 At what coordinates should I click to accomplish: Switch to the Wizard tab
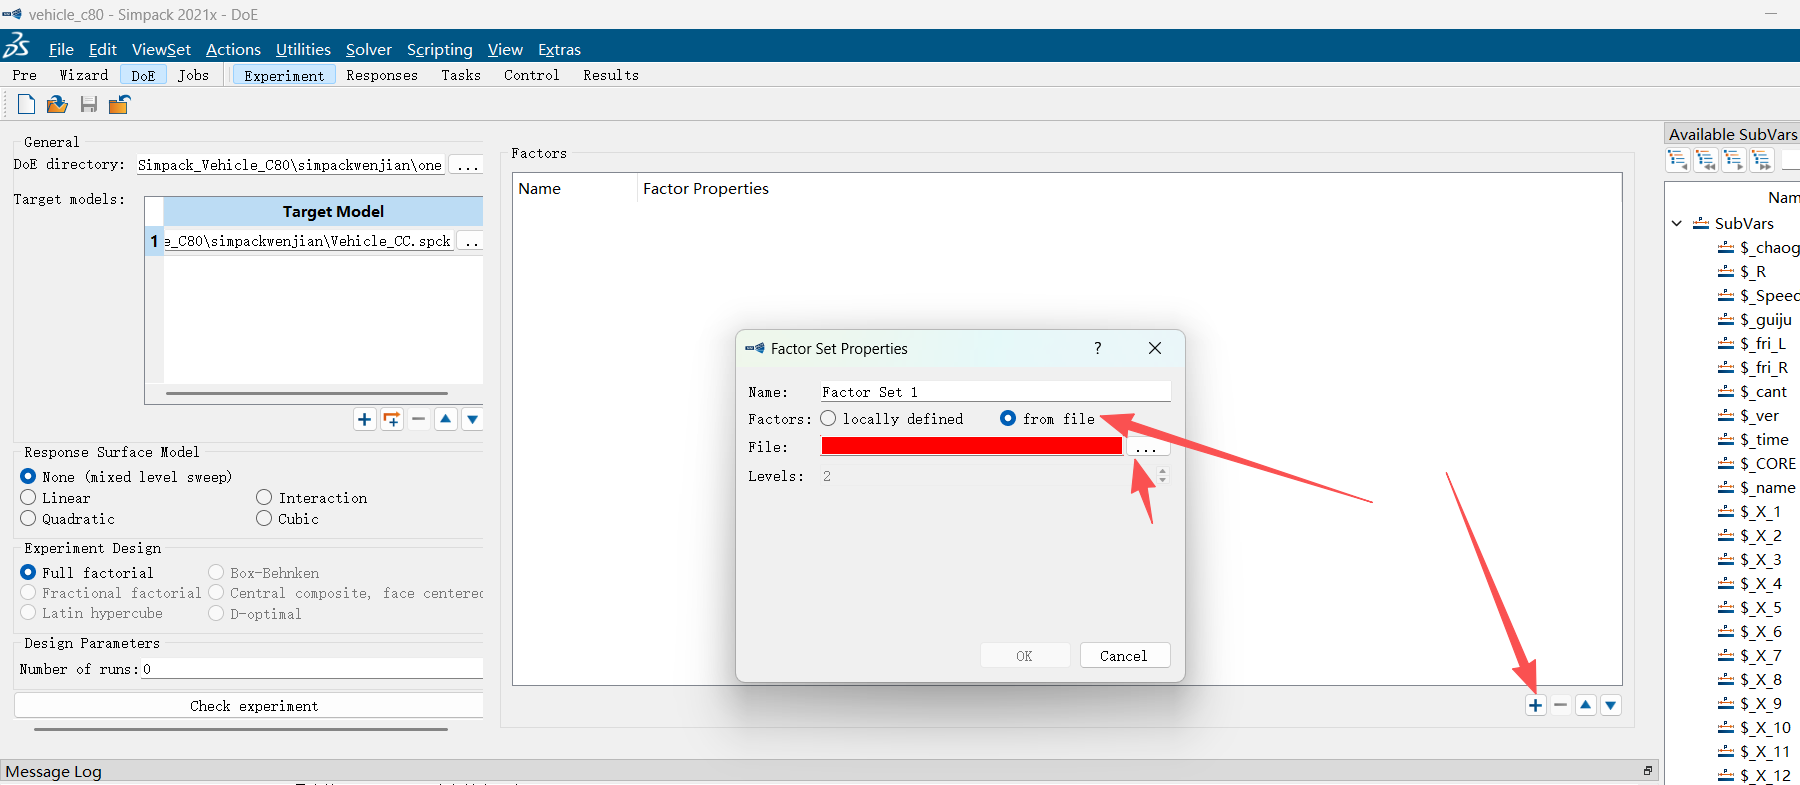(84, 75)
